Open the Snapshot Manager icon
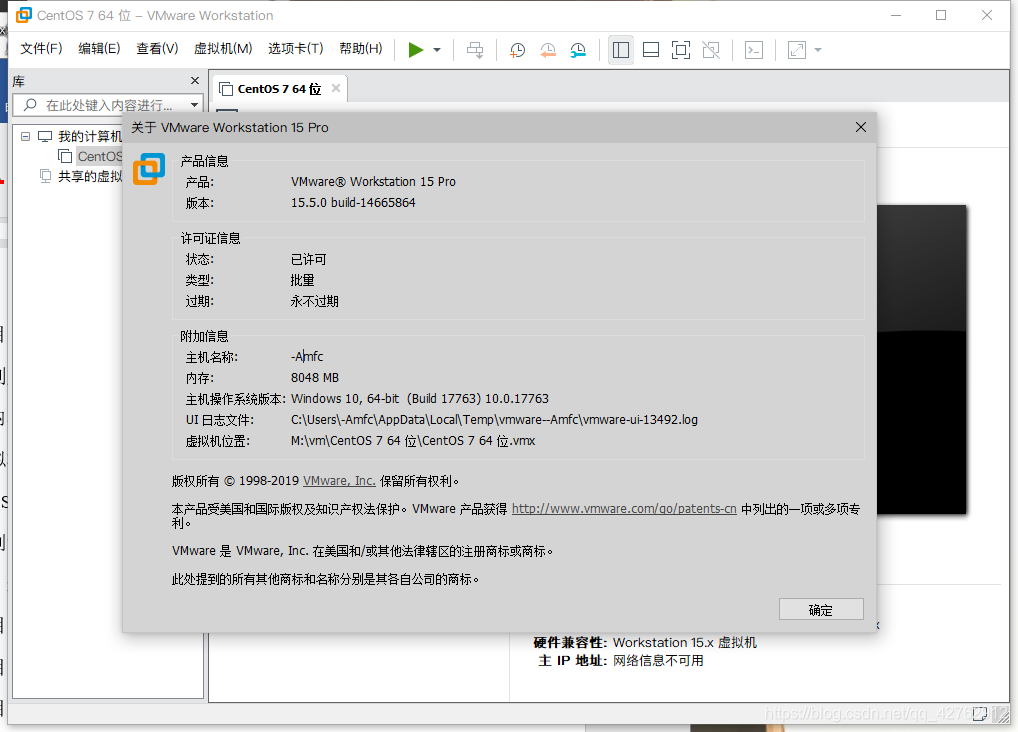 tap(578, 50)
